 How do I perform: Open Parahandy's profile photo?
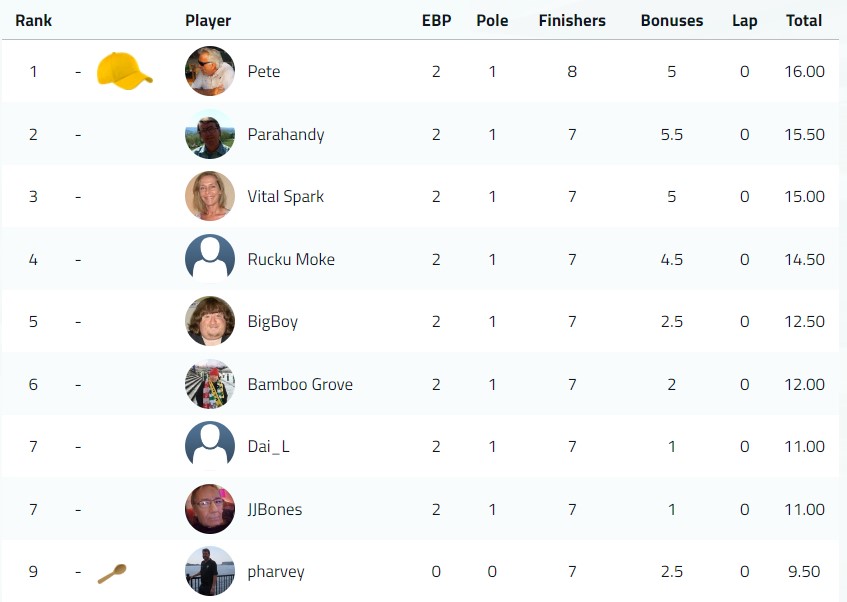[210, 134]
